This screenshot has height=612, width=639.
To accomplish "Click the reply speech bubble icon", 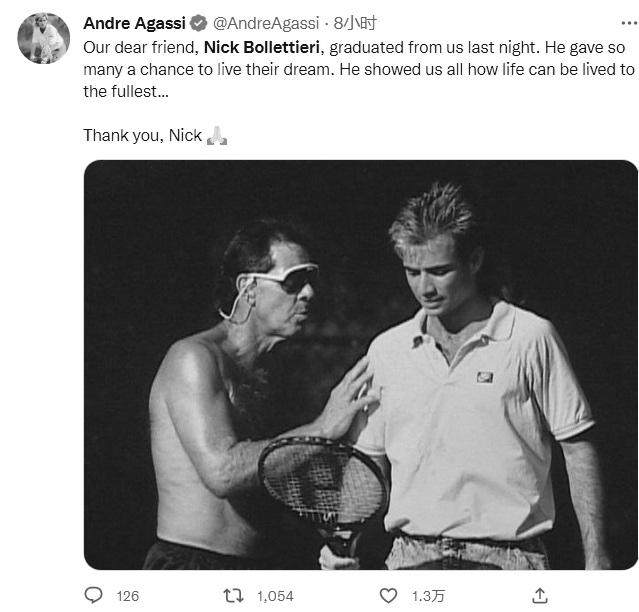I will point(93,595).
